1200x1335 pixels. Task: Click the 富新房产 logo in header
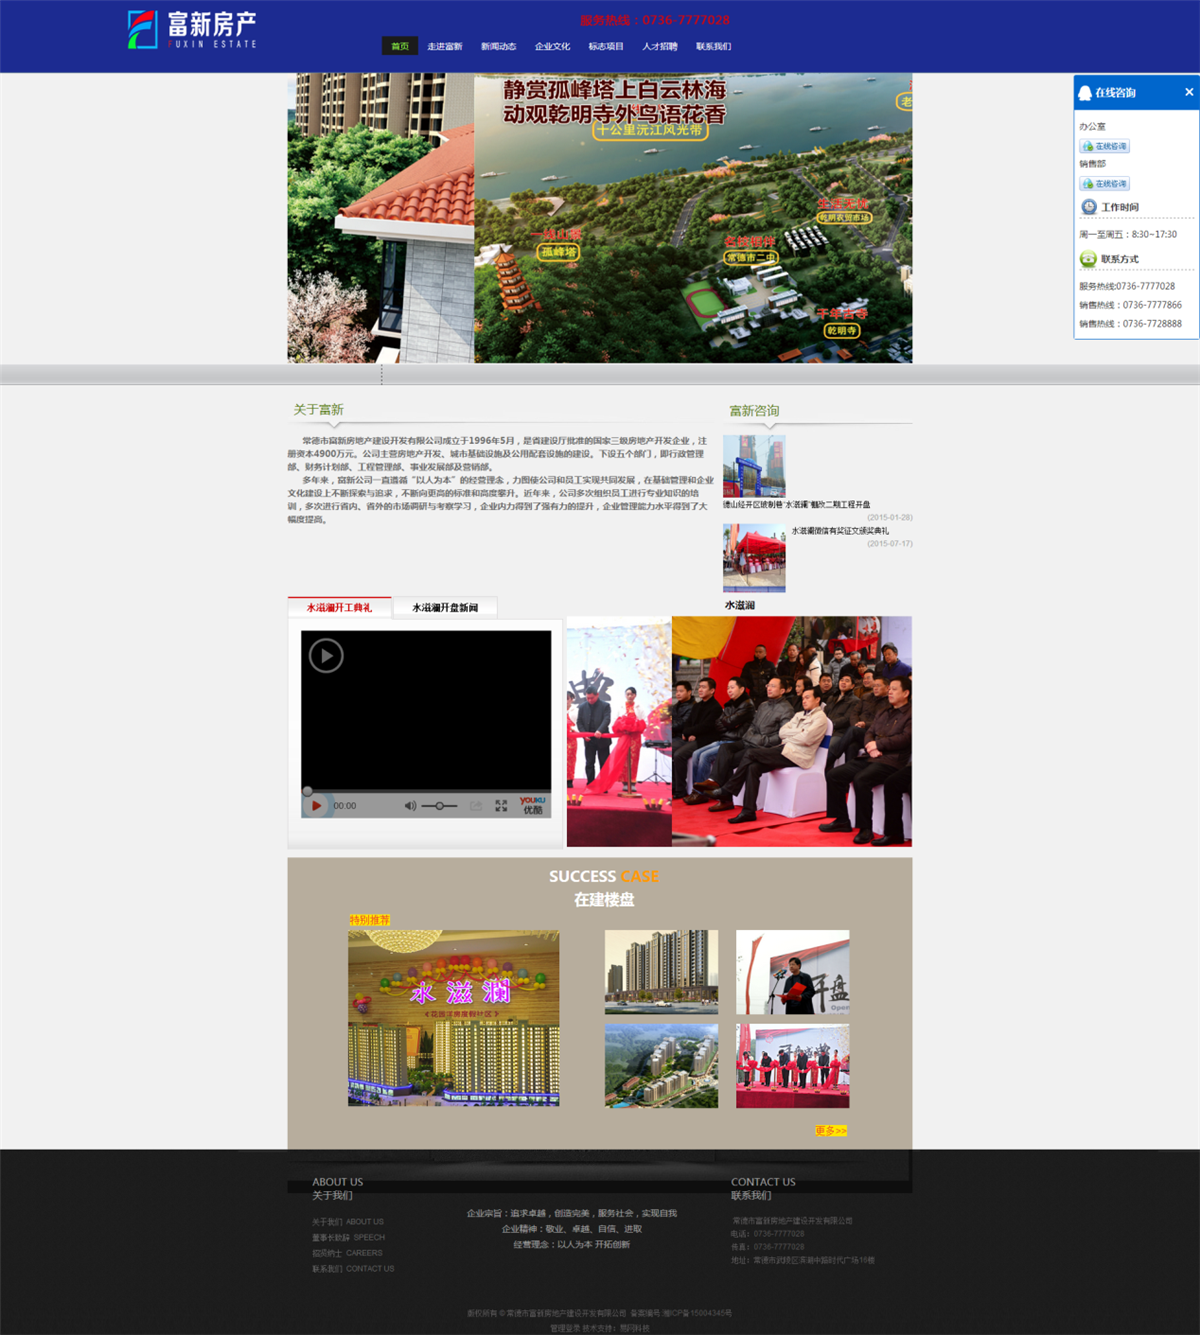193,30
